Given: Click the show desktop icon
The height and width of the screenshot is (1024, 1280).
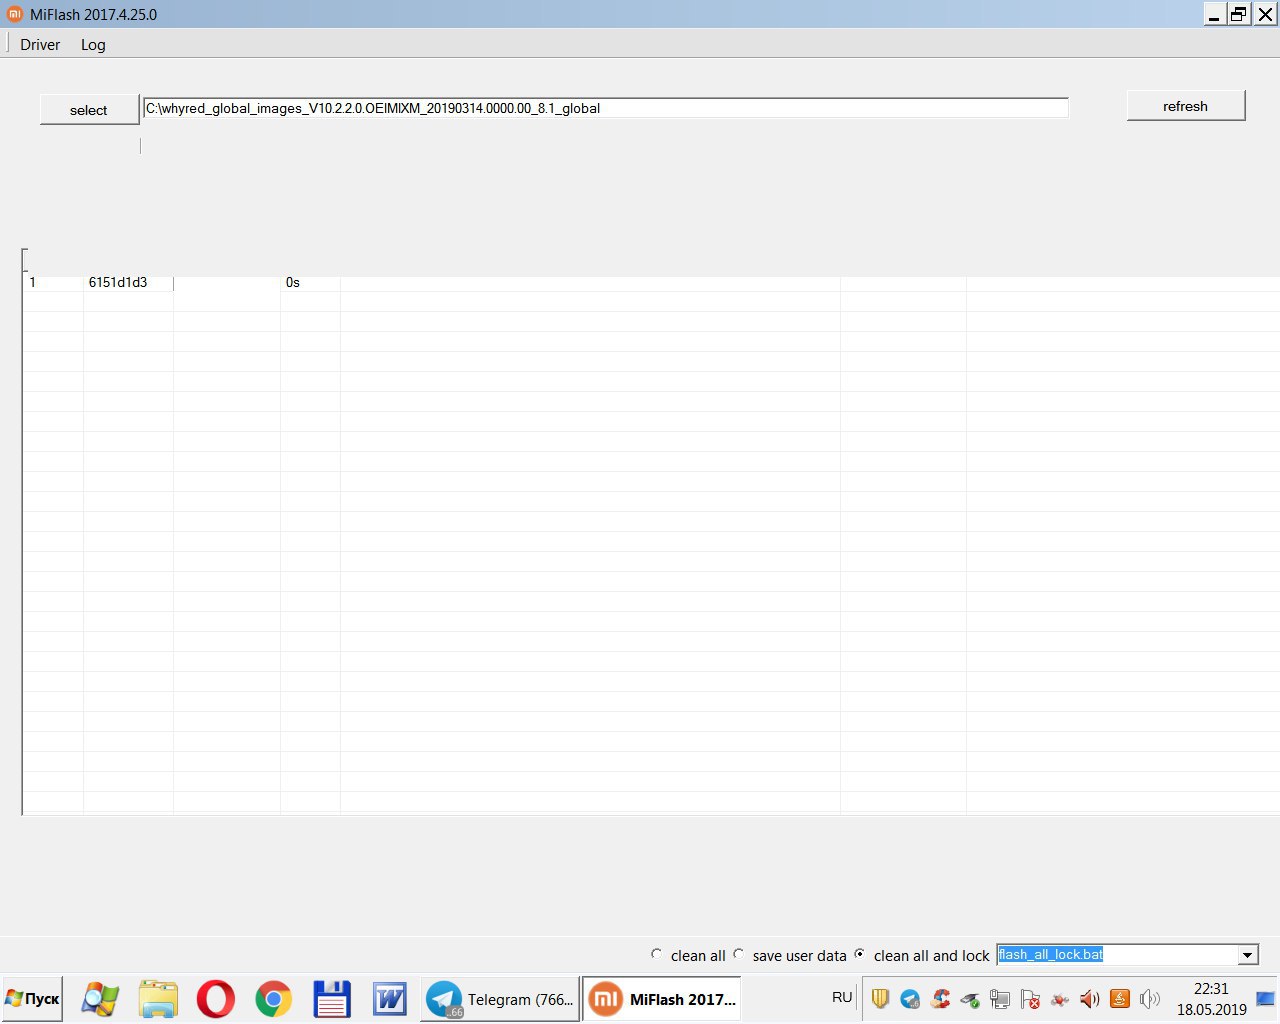Looking at the screenshot, I should (x=1266, y=998).
